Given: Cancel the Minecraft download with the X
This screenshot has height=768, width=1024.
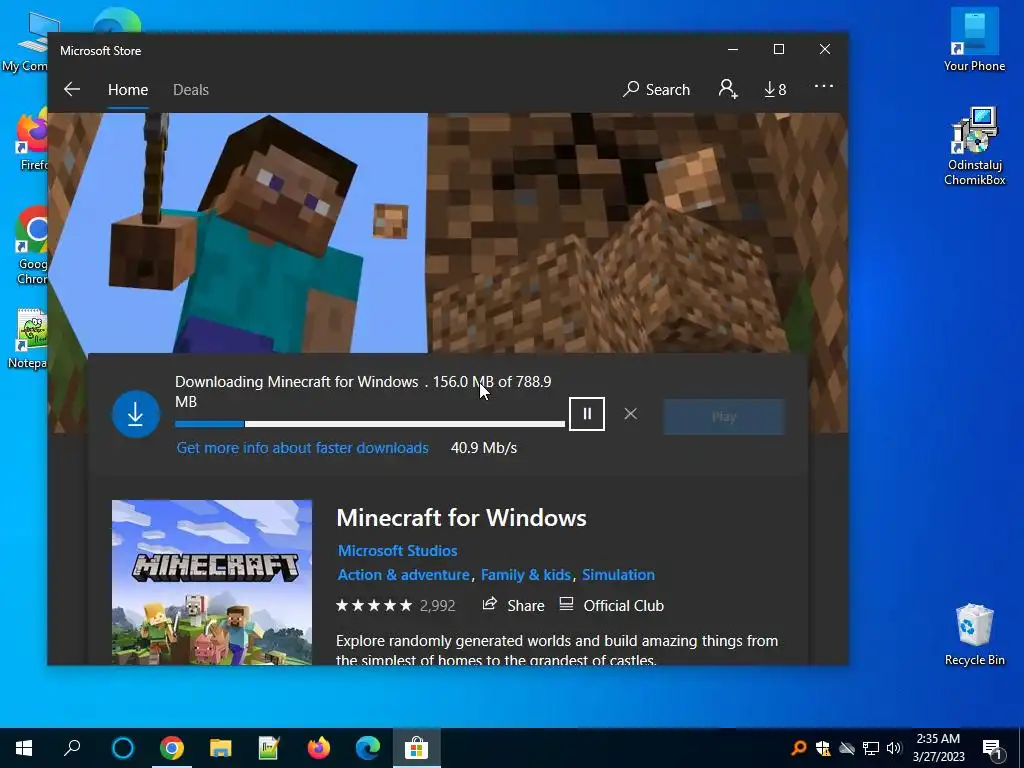Looking at the screenshot, I should pos(630,413).
